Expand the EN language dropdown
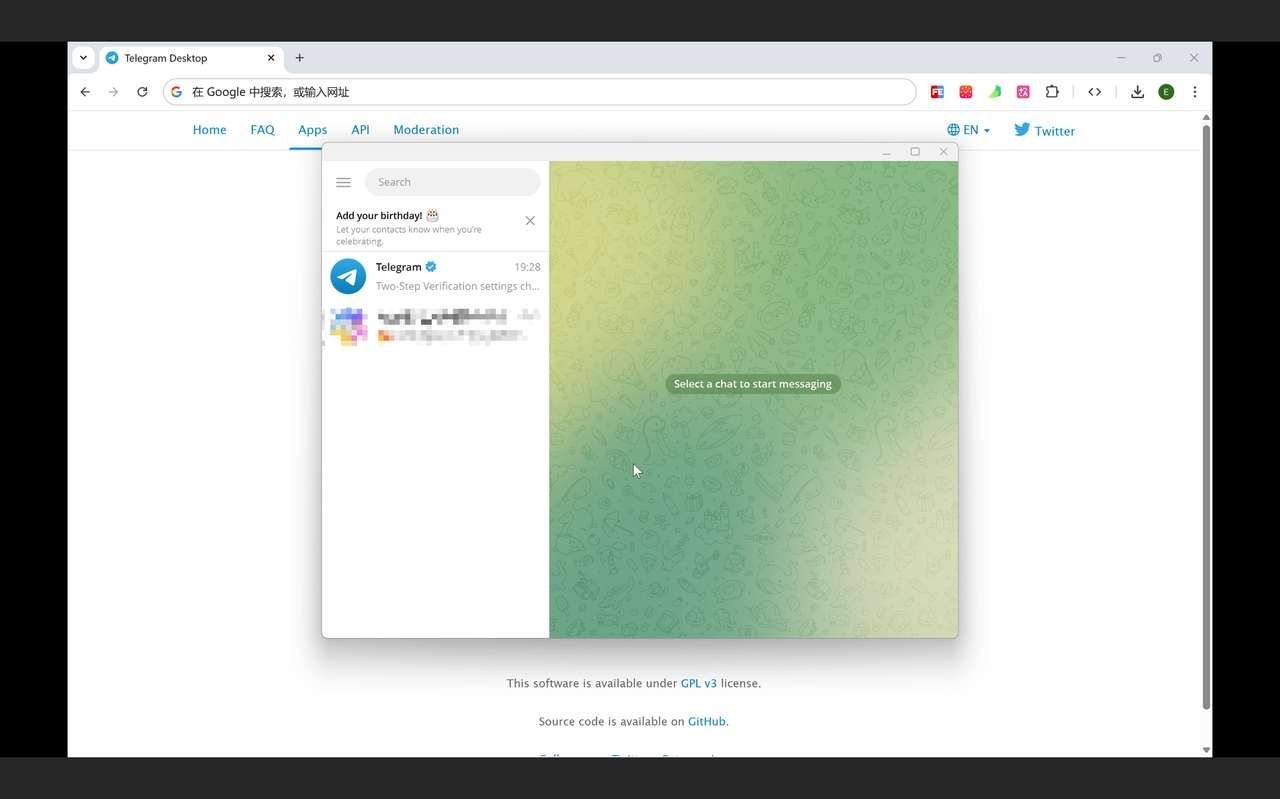 point(968,130)
